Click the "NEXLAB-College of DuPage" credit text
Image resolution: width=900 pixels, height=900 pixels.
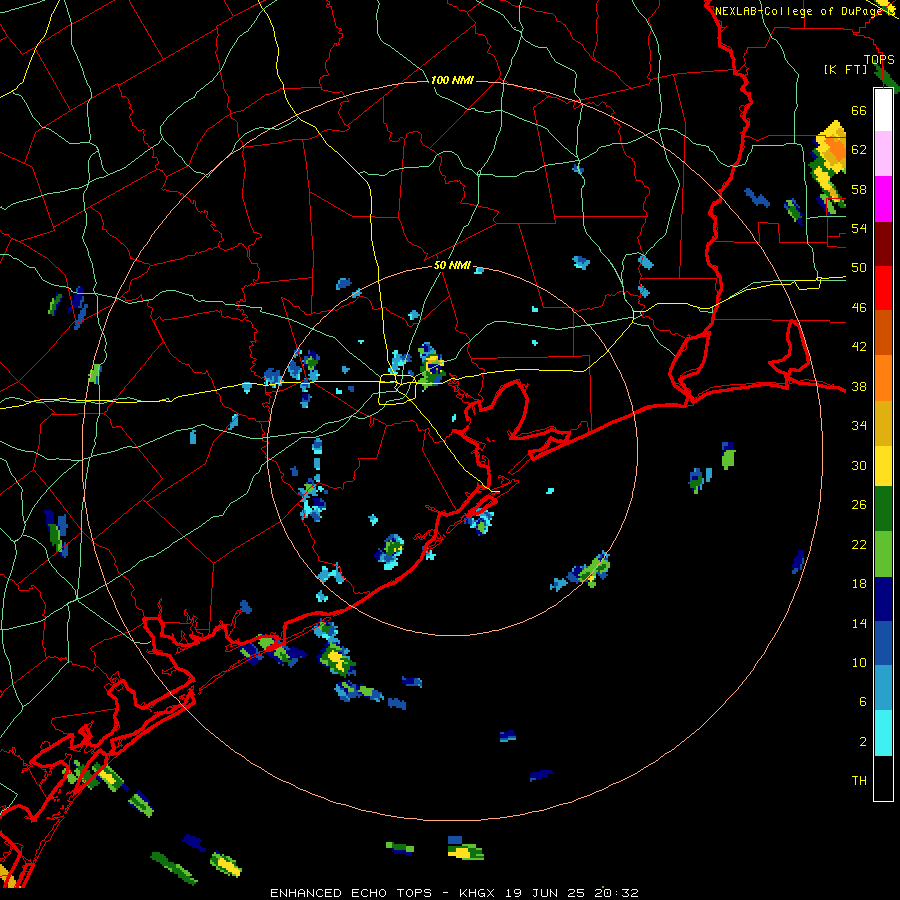coord(799,11)
